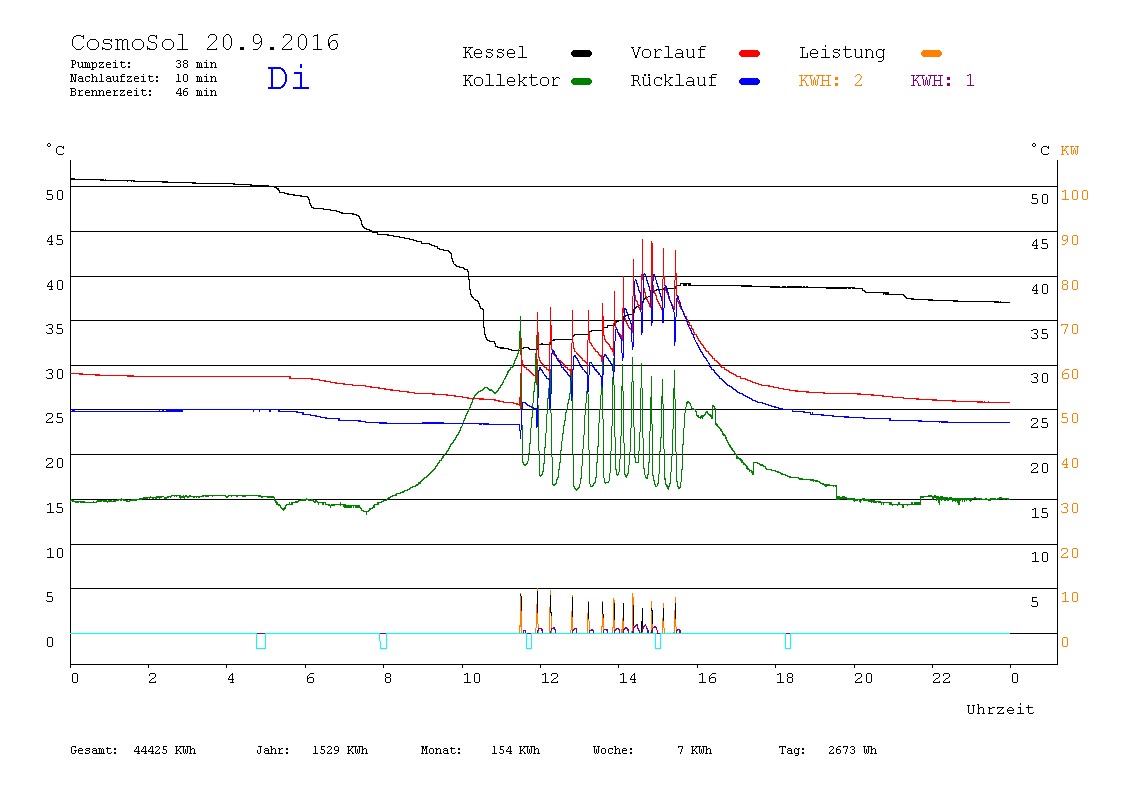Select the "Jahr:" label
Screen dimensions: 1148x812
[273, 750]
